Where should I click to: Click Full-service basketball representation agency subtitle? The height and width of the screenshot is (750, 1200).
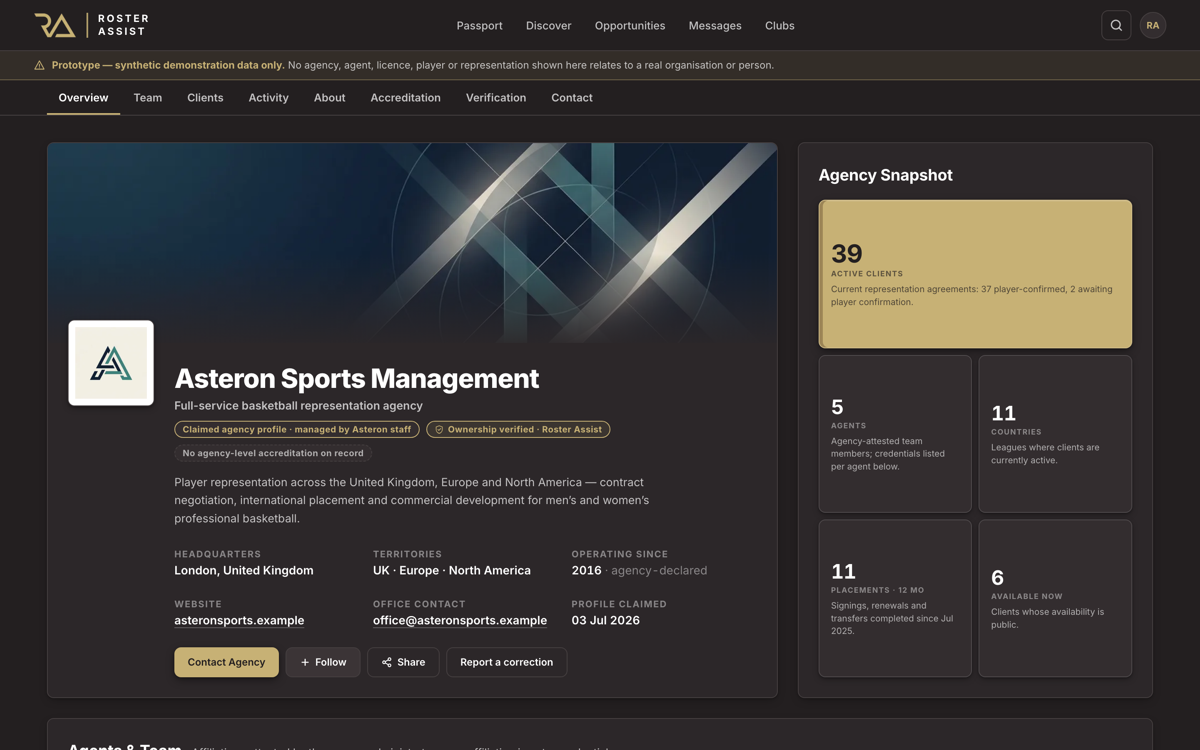(298, 405)
